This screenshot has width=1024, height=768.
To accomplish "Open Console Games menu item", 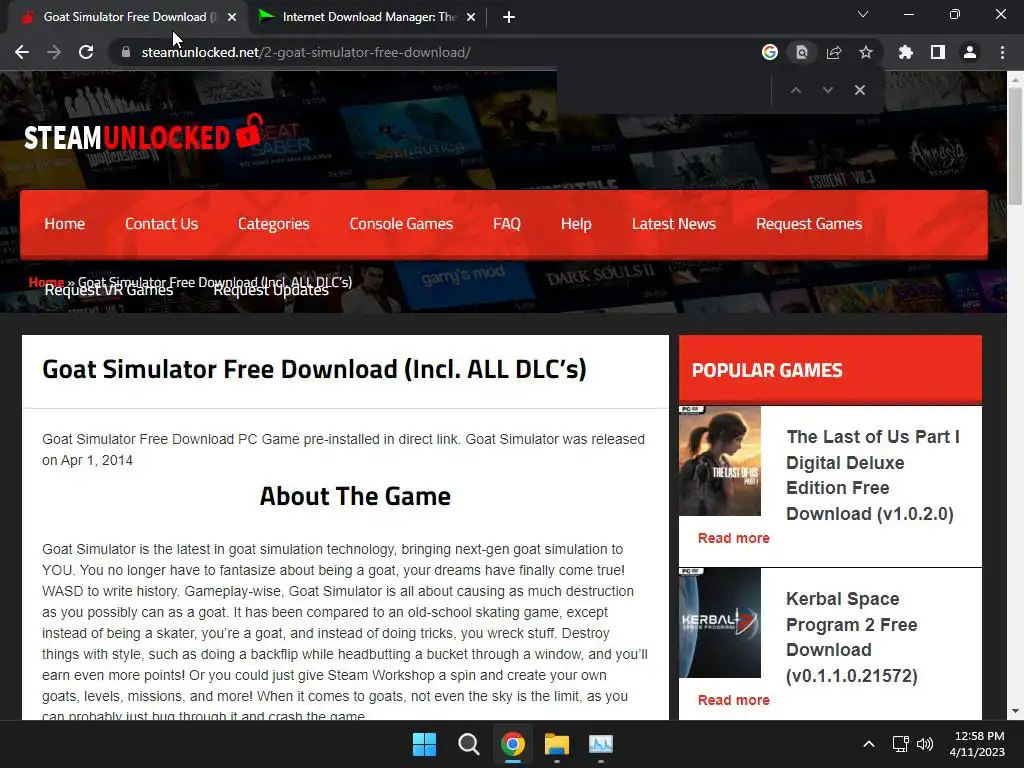I will pyautogui.click(x=401, y=224).
